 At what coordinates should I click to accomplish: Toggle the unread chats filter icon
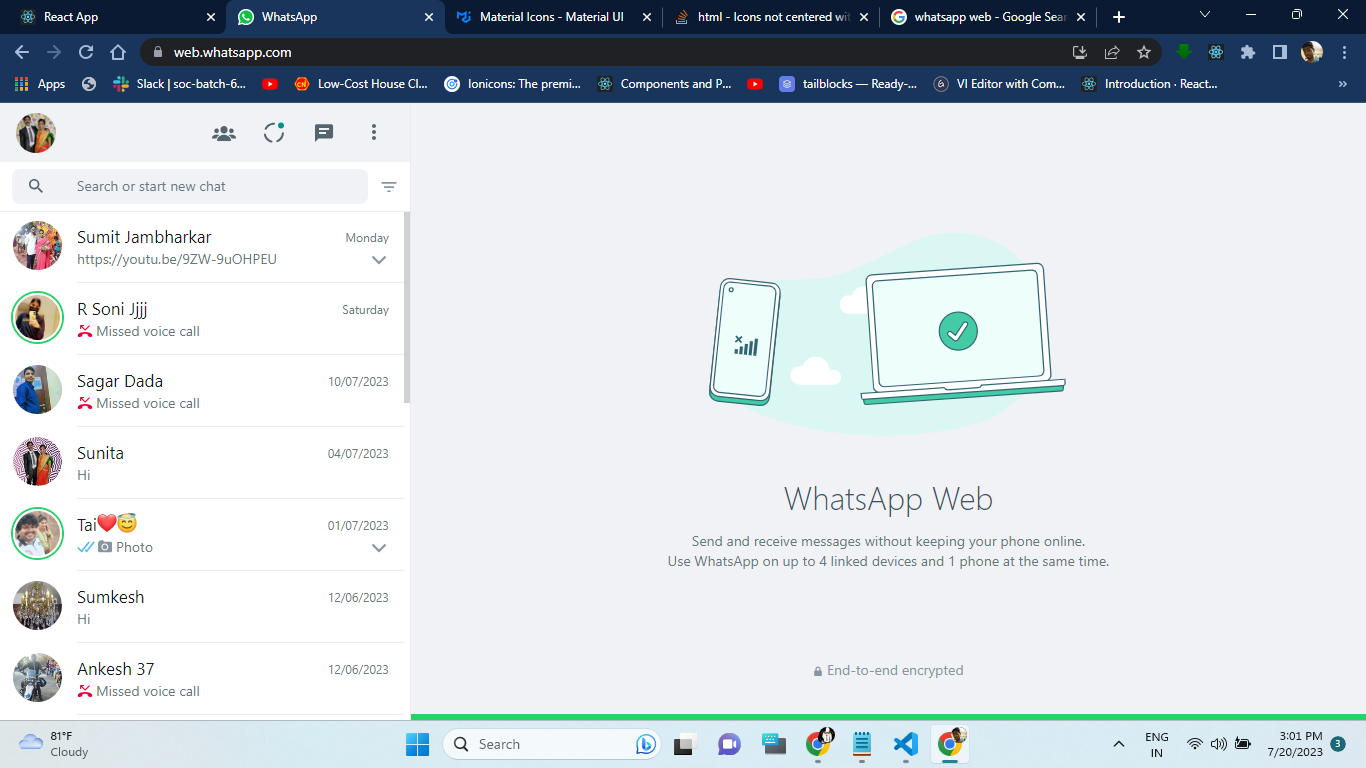[389, 187]
